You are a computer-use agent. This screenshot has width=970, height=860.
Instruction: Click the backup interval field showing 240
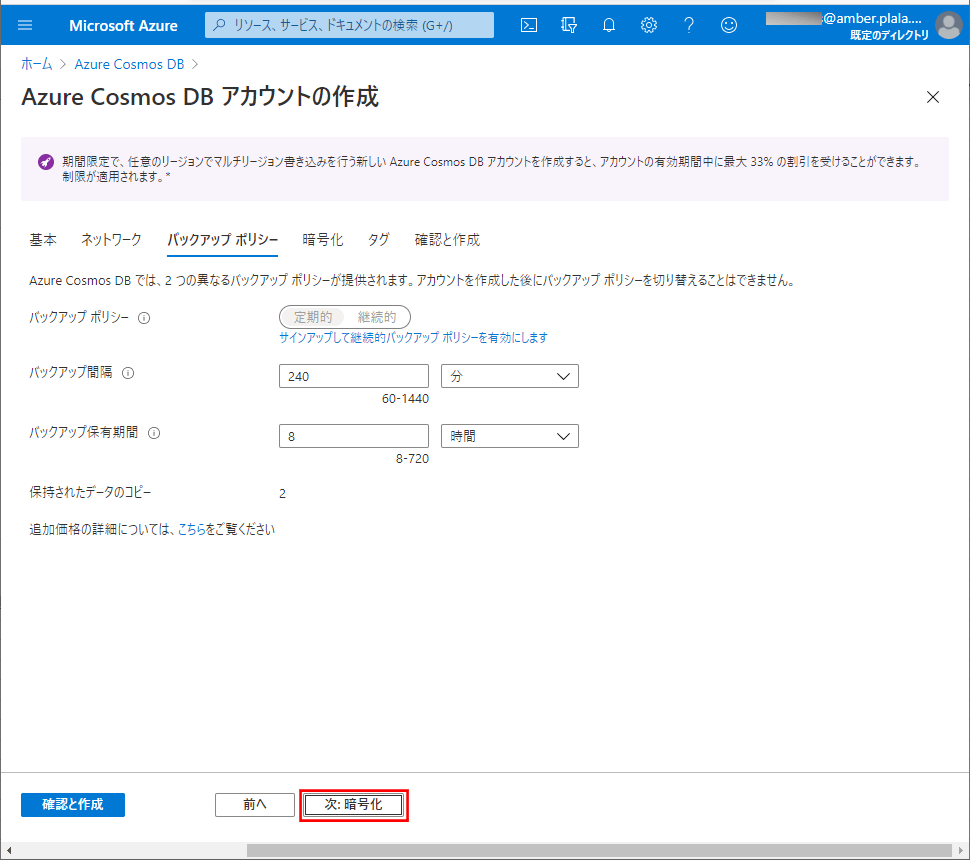[x=354, y=376]
